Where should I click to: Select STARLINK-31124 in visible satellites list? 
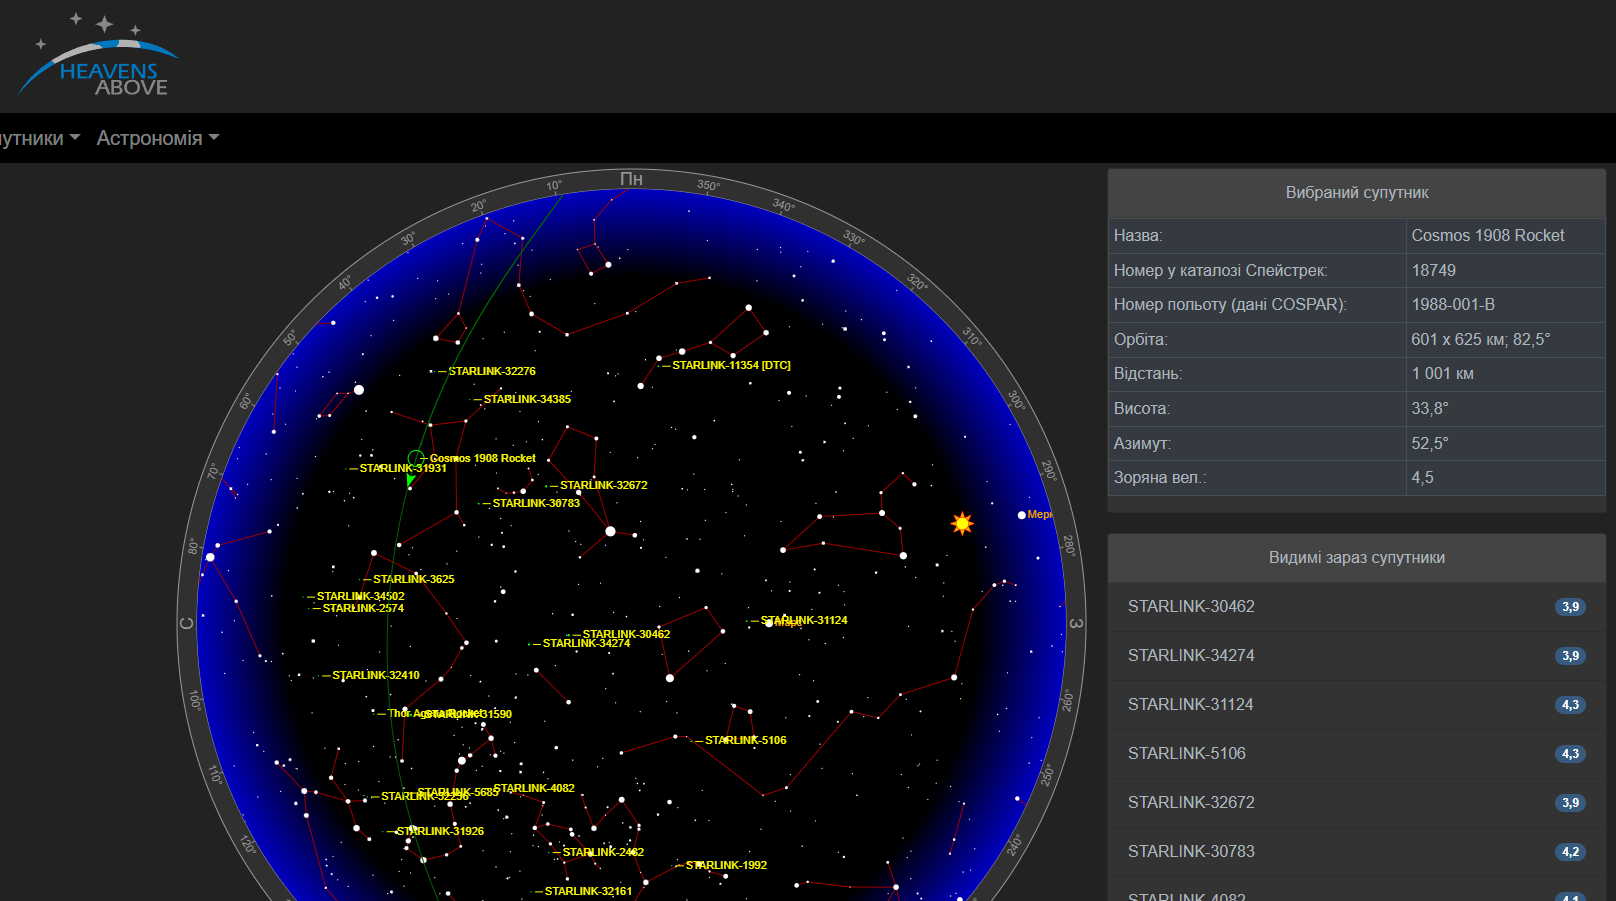pyautogui.click(x=1190, y=705)
